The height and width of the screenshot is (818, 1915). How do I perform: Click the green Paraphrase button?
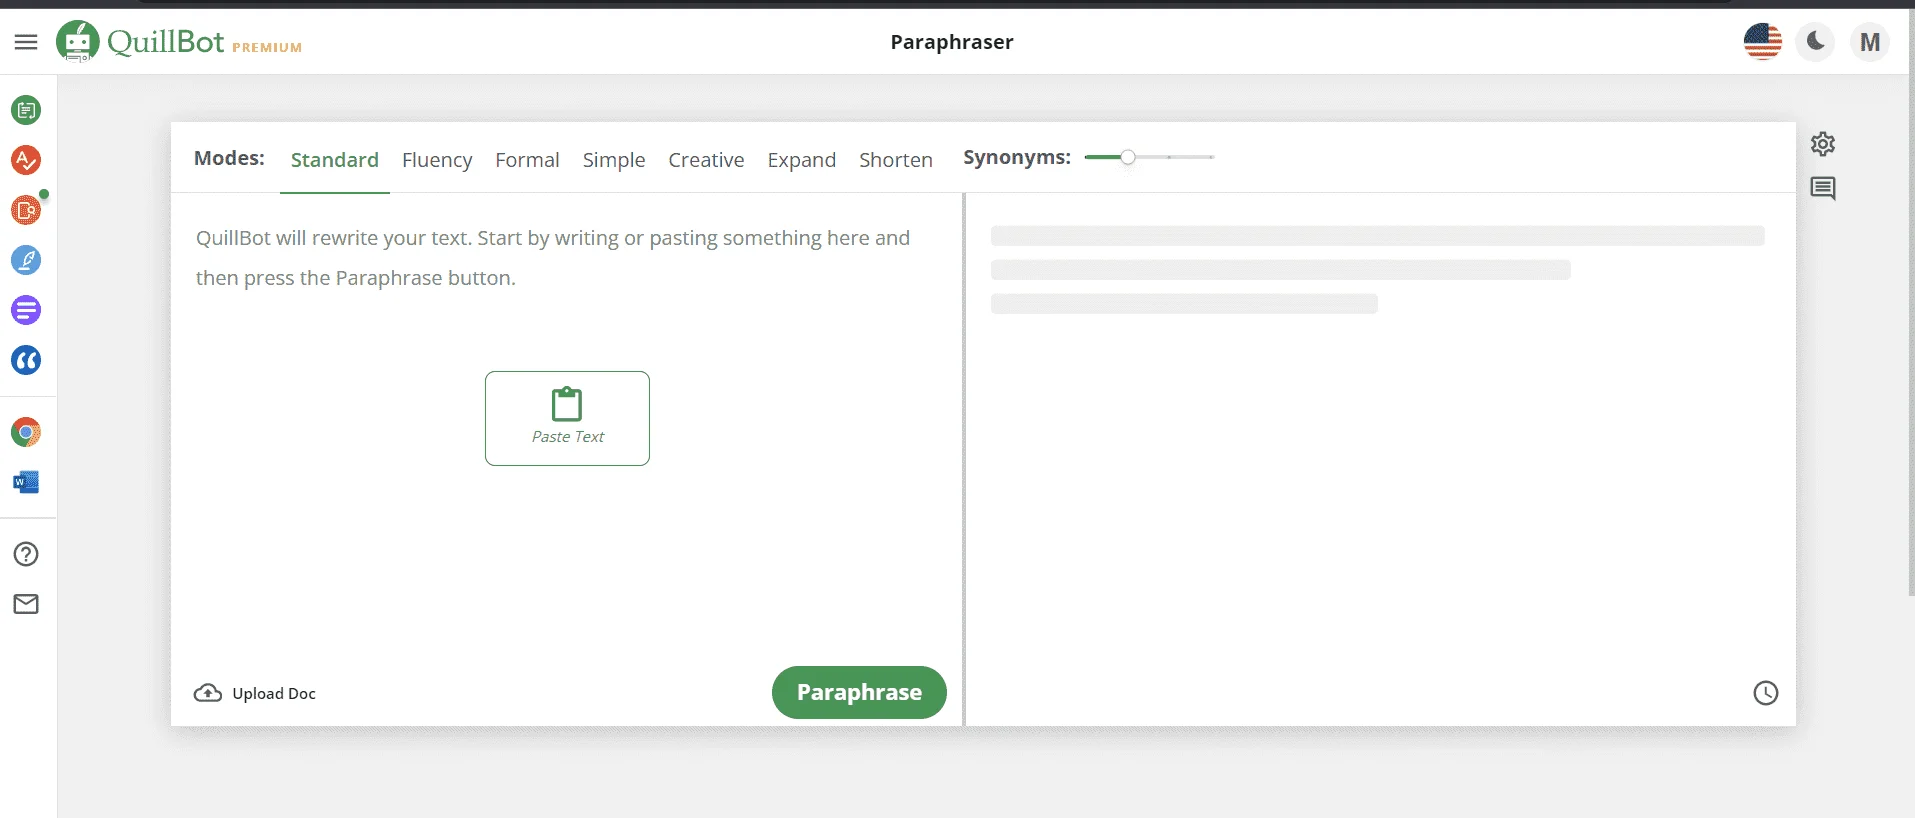coord(859,692)
